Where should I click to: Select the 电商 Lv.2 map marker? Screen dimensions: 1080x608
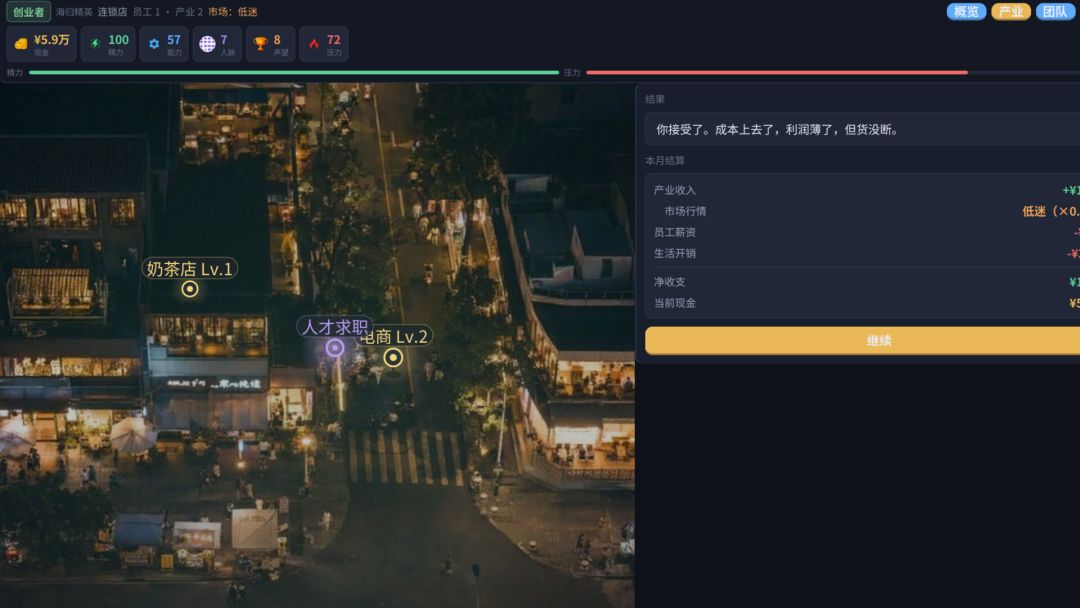(x=393, y=357)
